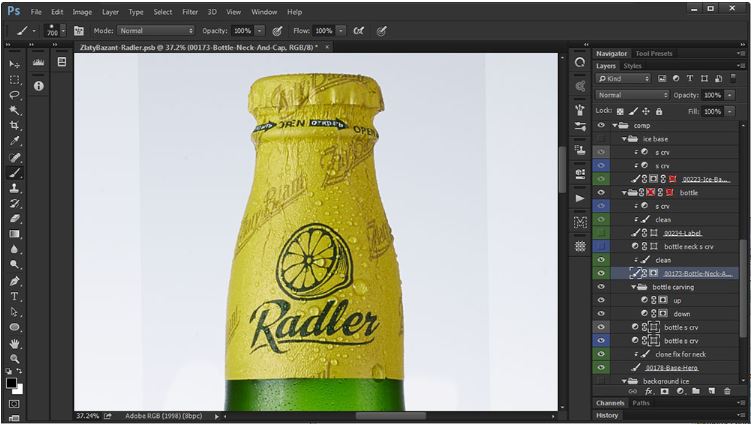Switch to Quick Mask mode

point(14,404)
